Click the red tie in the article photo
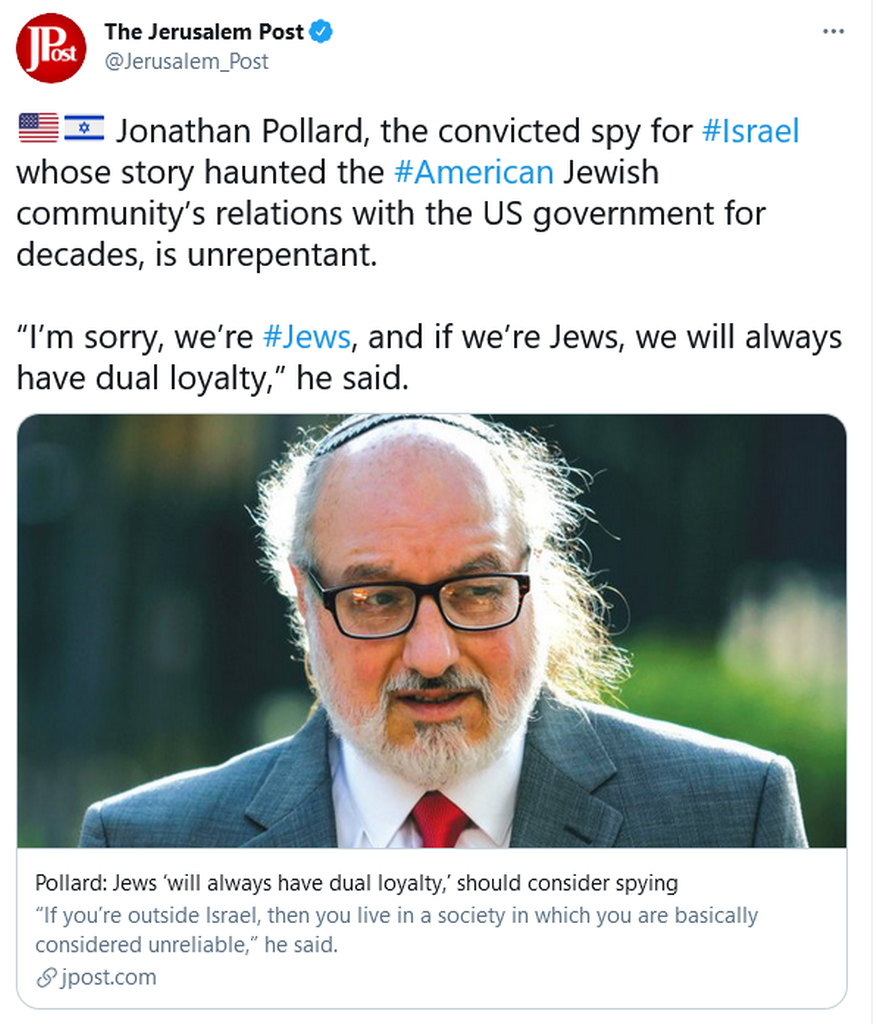Viewport: 877px width, 1024px height. pyautogui.click(x=440, y=818)
